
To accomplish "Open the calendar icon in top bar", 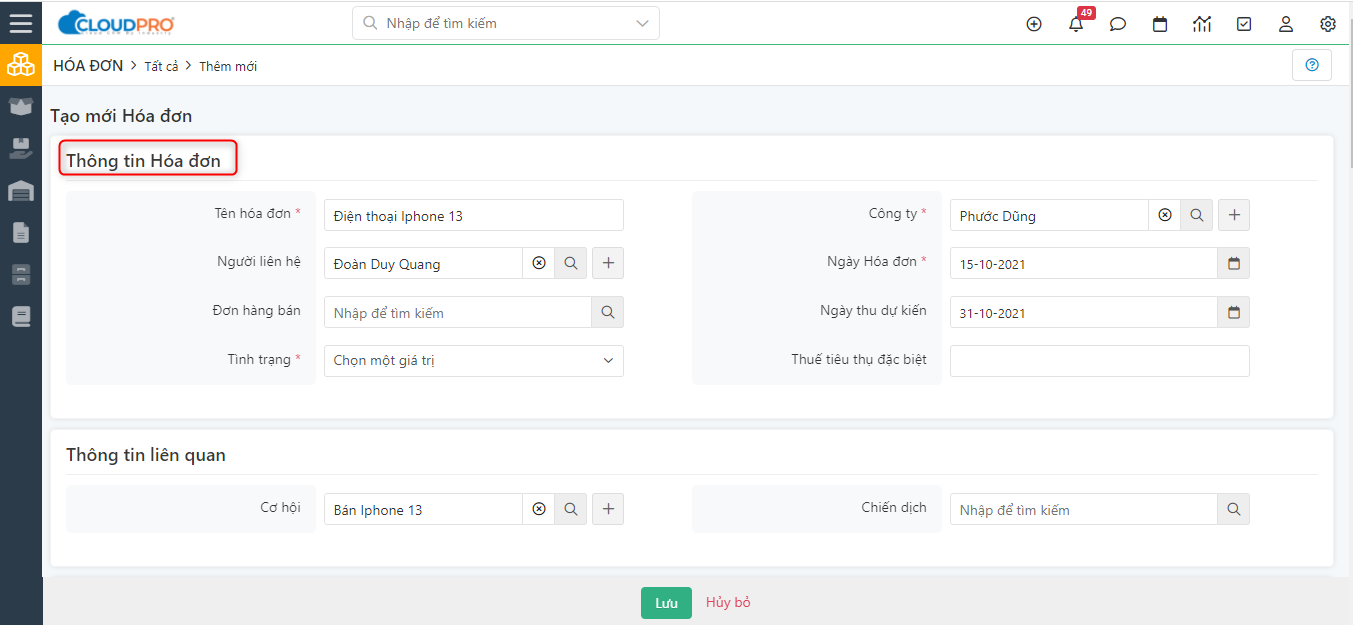I will coord(1160,24).
